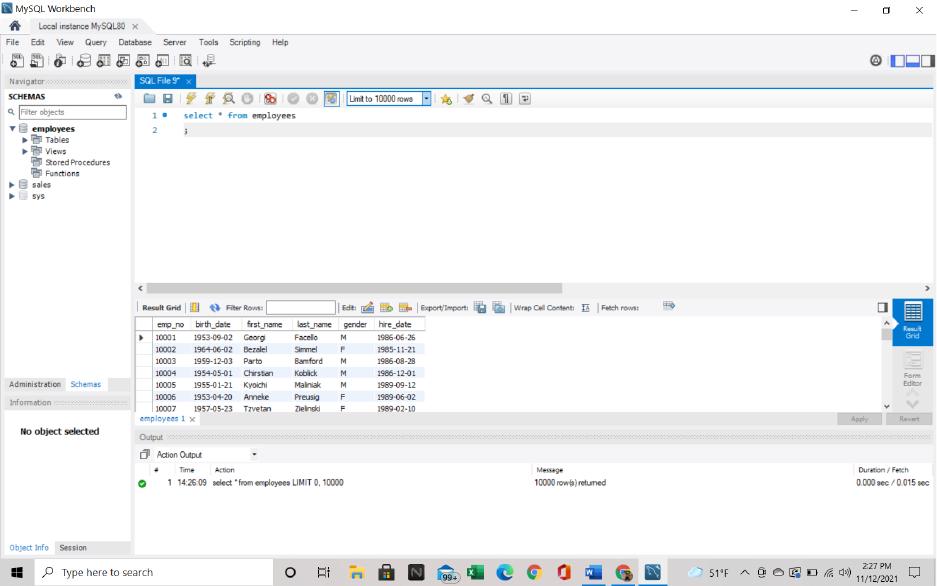Image resolution: width=937 pixels, height=586 pixels.
Task: Run EXPLAIN on the current statement
Action: (x=228, y=99)
